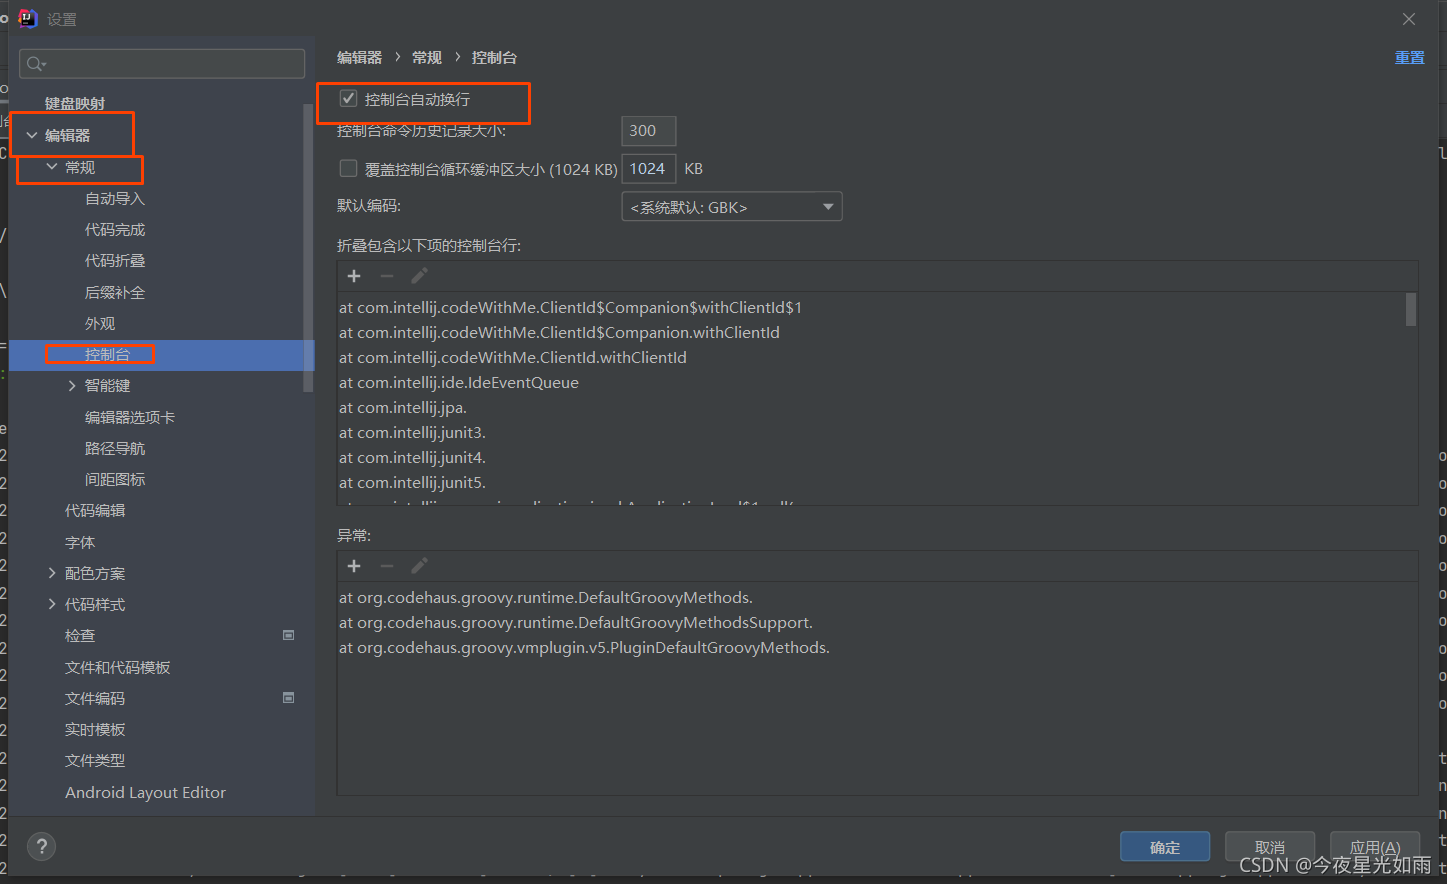Open the 默认编码 dropdown
This screenshot has height=884, width=1447.
[x=732, y=207]
